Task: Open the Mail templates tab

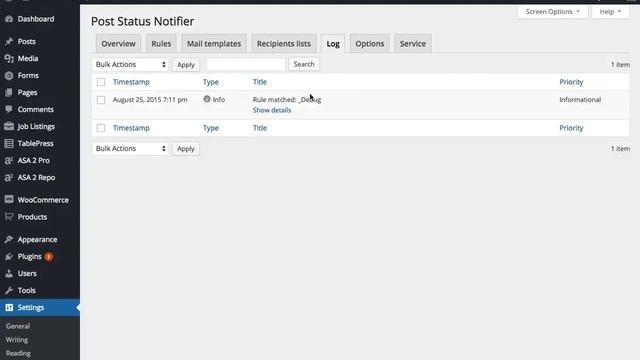Action: 214,44
